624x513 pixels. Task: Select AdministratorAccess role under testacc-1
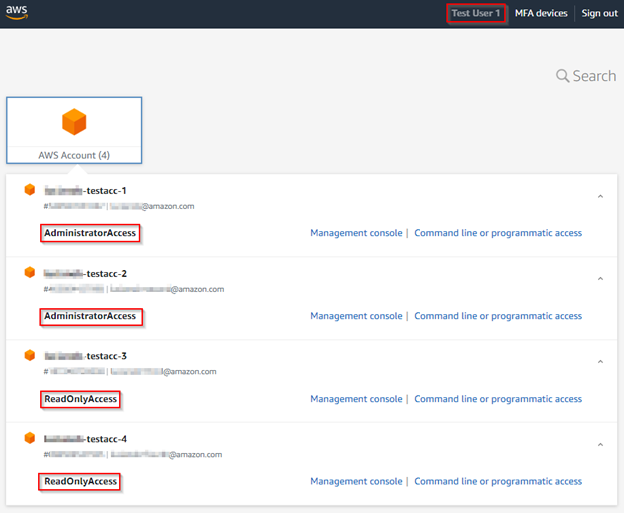tap(90, 233)
